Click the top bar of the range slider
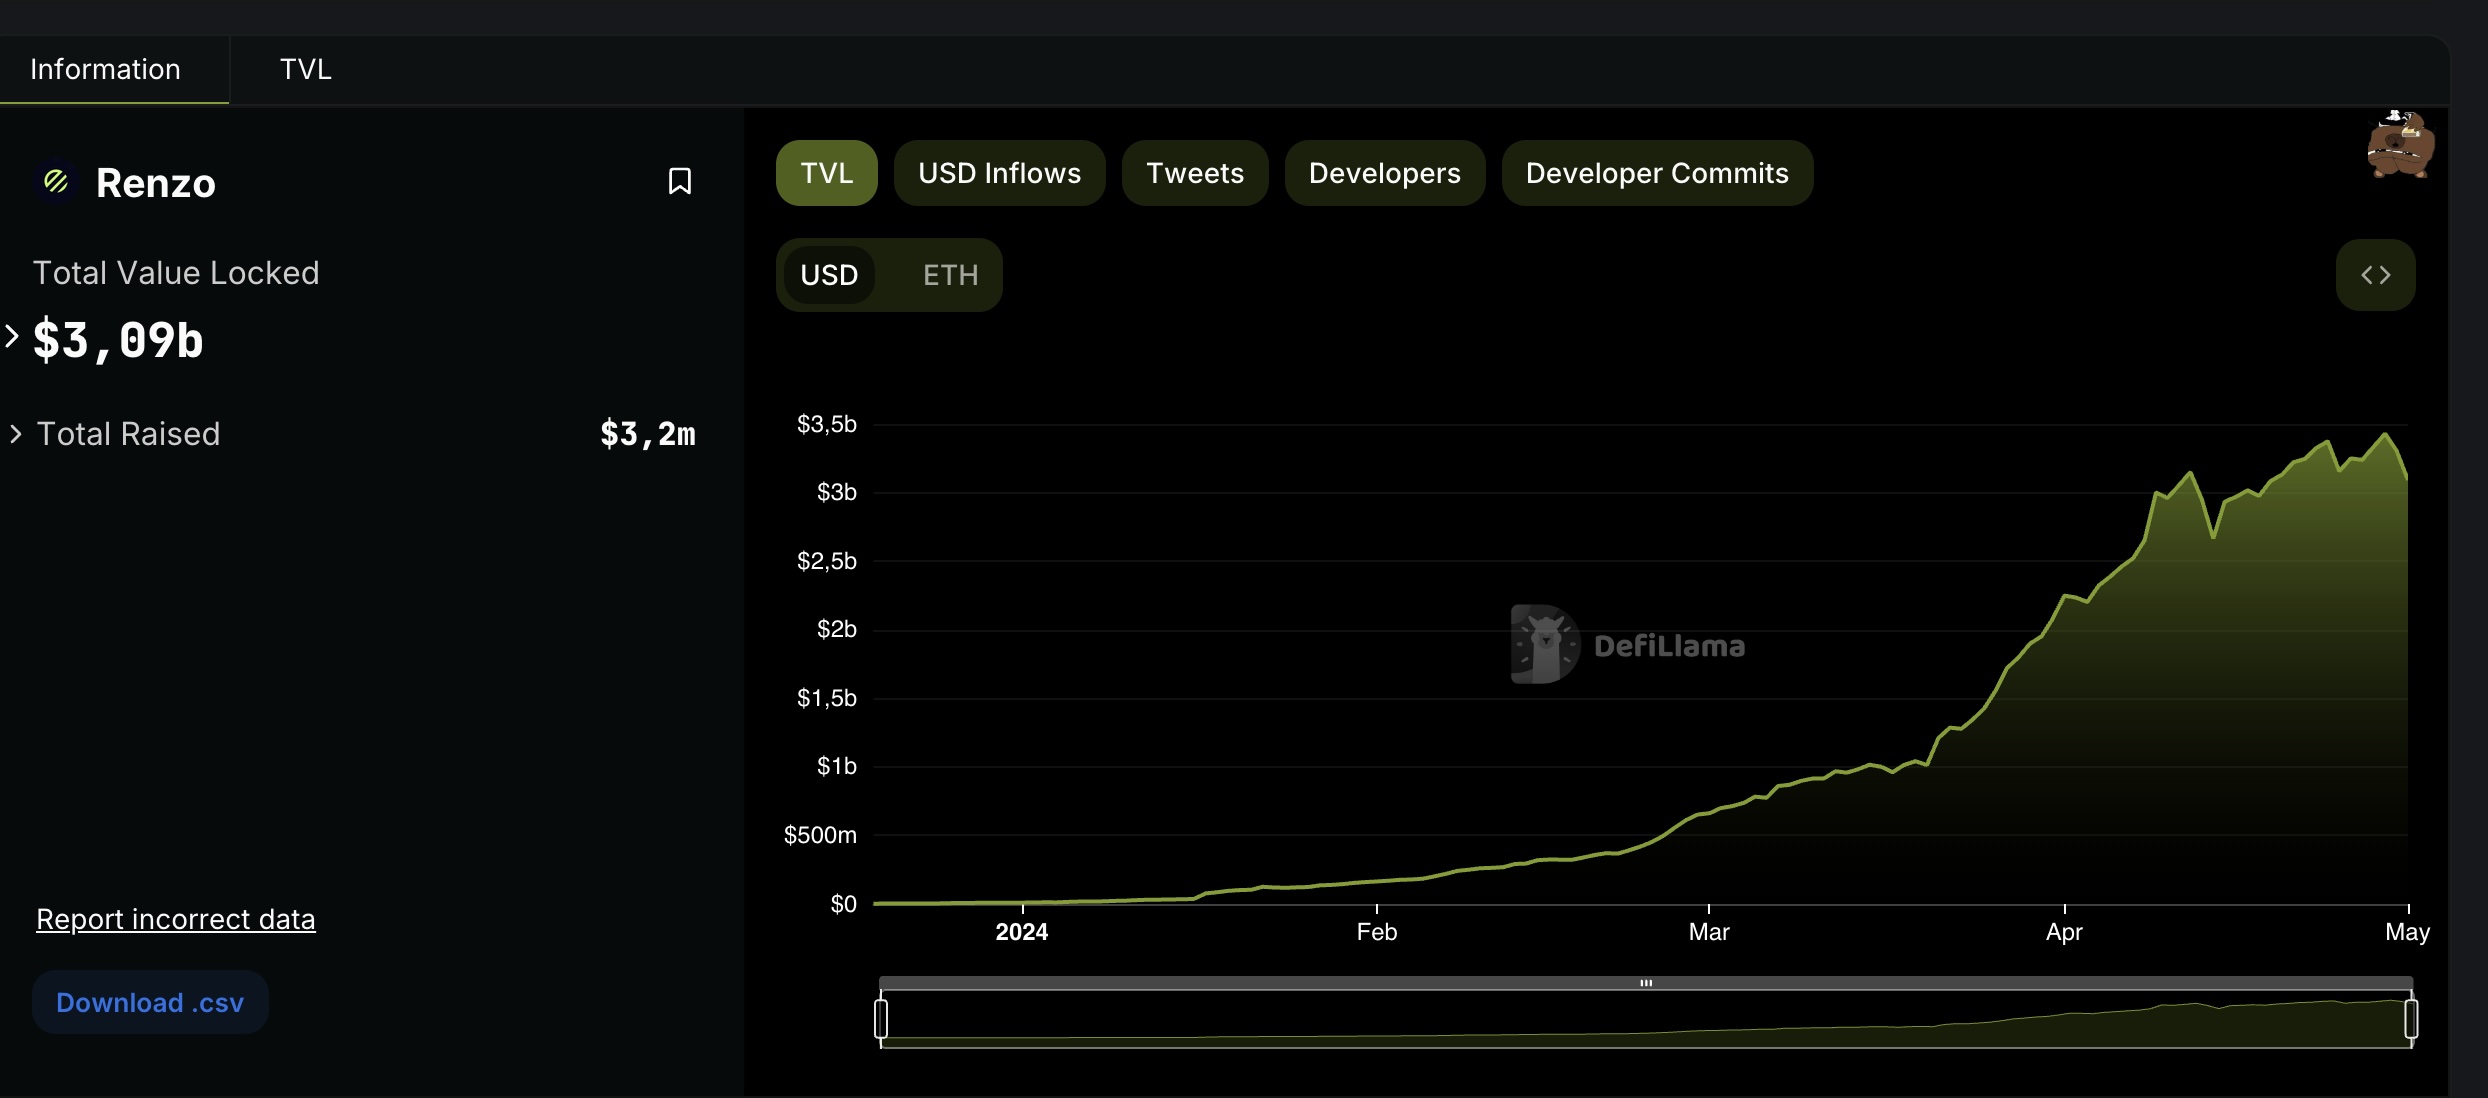Screen dimensions: 2488x1098 [x=1646, y=983]
